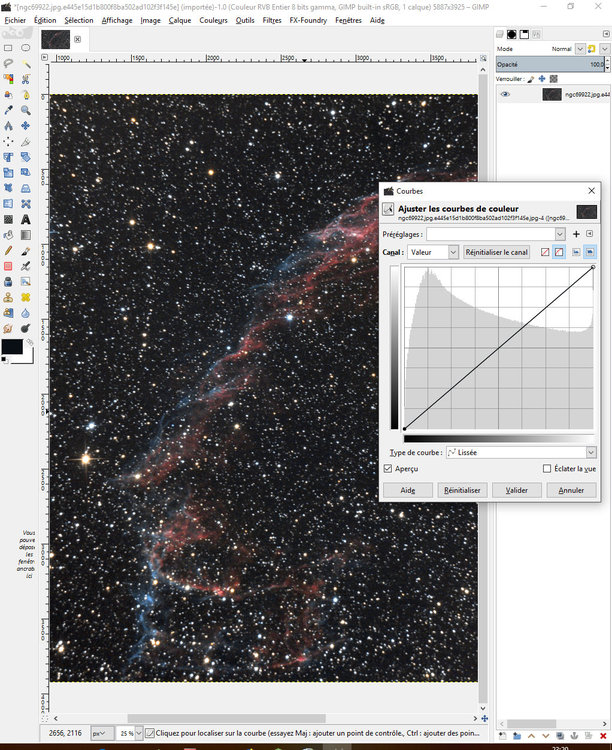Select the Fuzzy Select magic wand tool
Screen dimensions: 612x750
25,64
